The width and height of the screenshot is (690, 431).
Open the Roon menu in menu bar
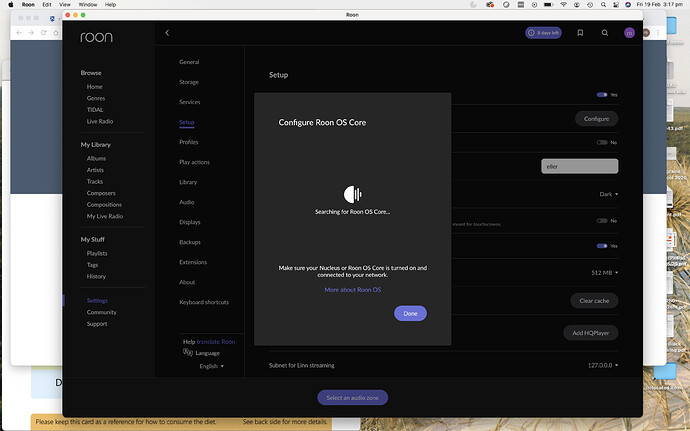(28, 4)
